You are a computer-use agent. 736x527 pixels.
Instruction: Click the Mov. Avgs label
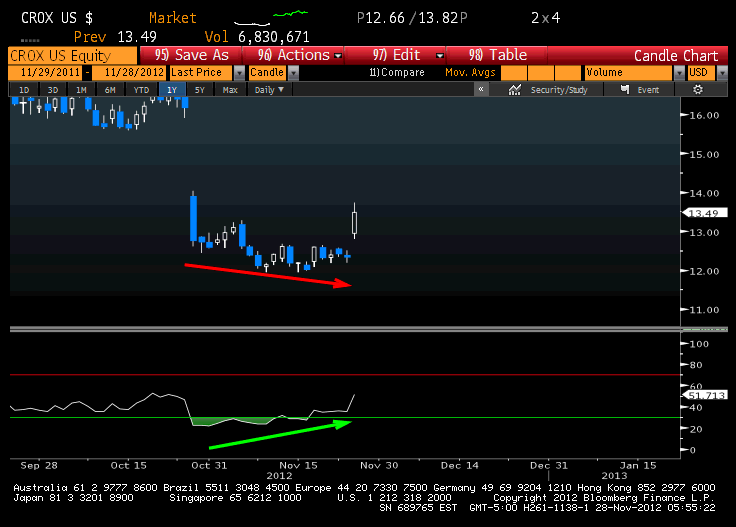coord(470,72)
